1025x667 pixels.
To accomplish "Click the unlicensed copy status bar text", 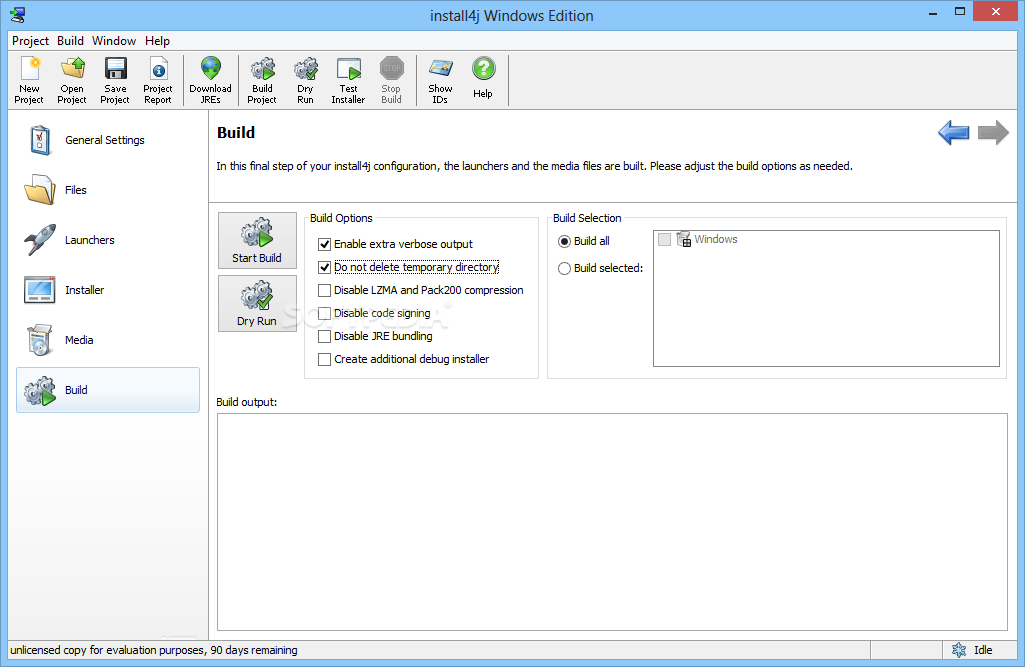I will click(x=154, y=650).
